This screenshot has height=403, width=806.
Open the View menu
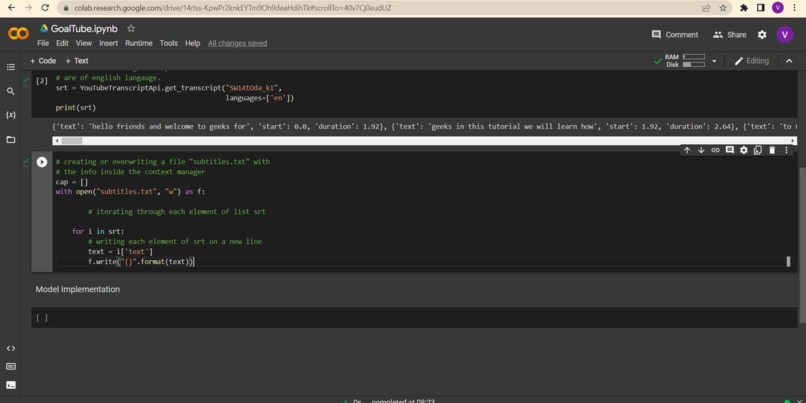[84, 43]
